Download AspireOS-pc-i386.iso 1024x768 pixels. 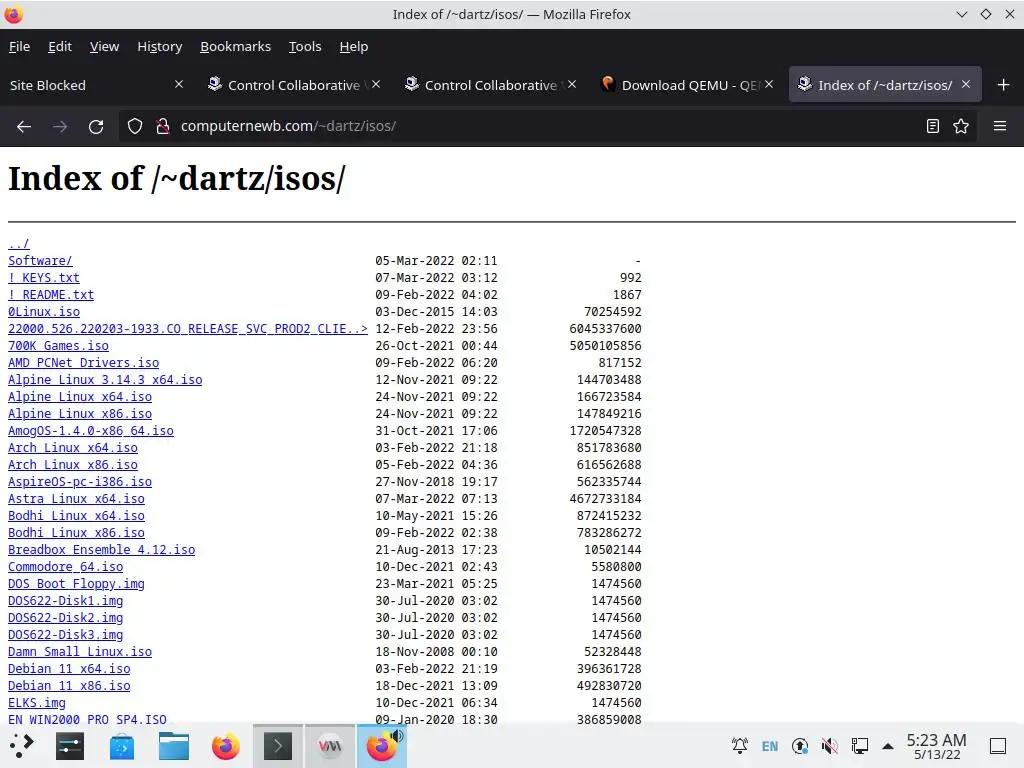click(80, 481)
